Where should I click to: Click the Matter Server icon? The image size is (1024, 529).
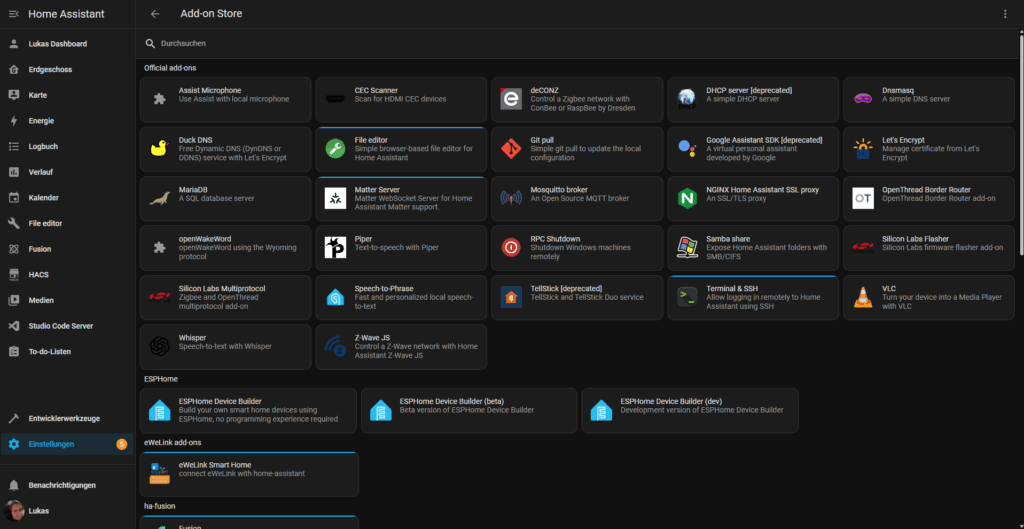click(x=336, y=199)
